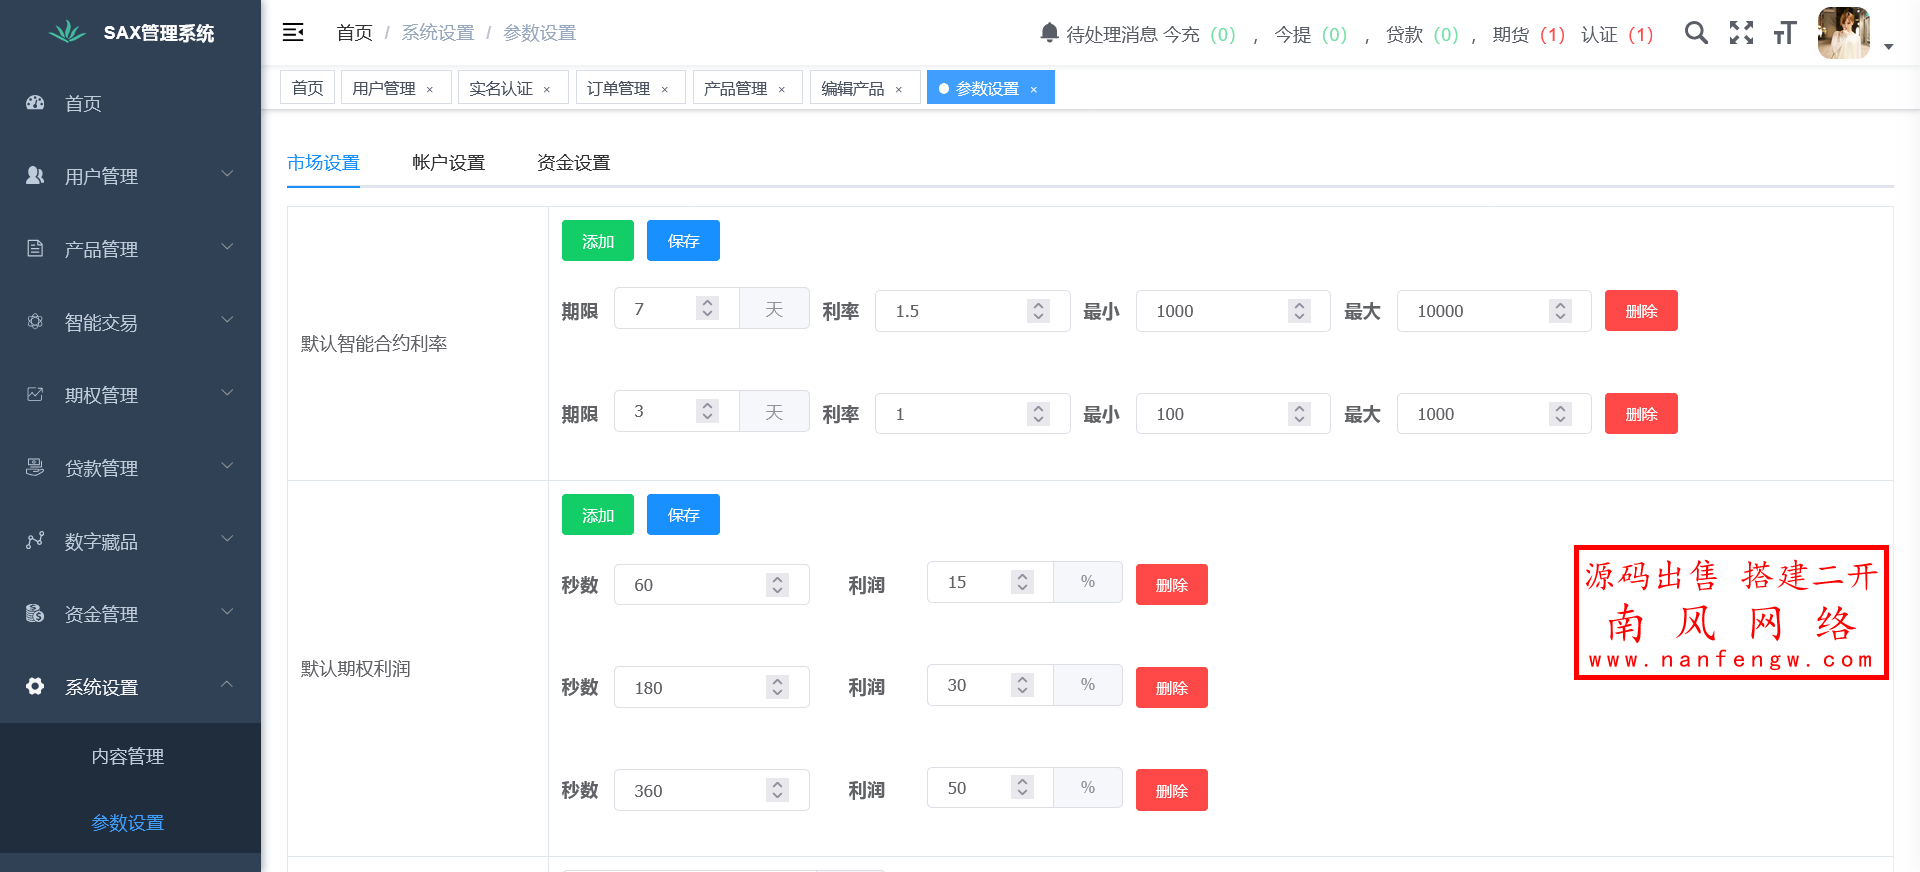The height and width of the screenshot is (872, 1920).
Task: Expand the 用户管理 sidebar menu
Action: tap(130, 176)
